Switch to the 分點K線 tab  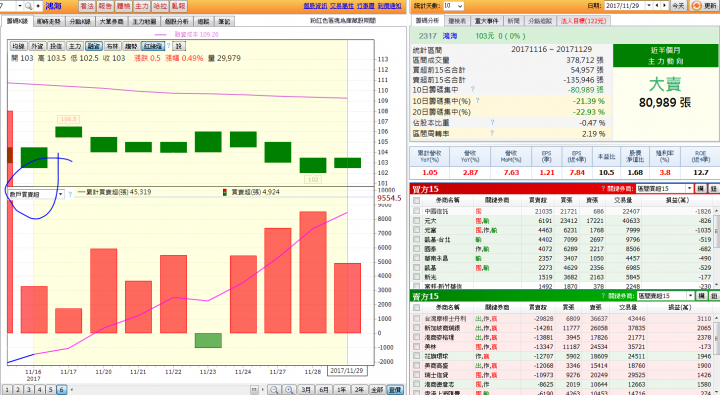pos(80,22)
